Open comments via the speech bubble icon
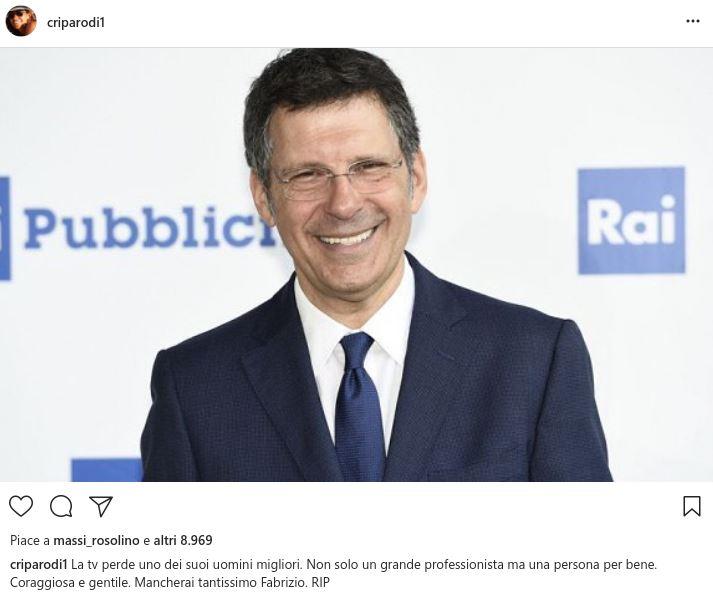Viewport: 713px width, 597px height. [61, 506]
